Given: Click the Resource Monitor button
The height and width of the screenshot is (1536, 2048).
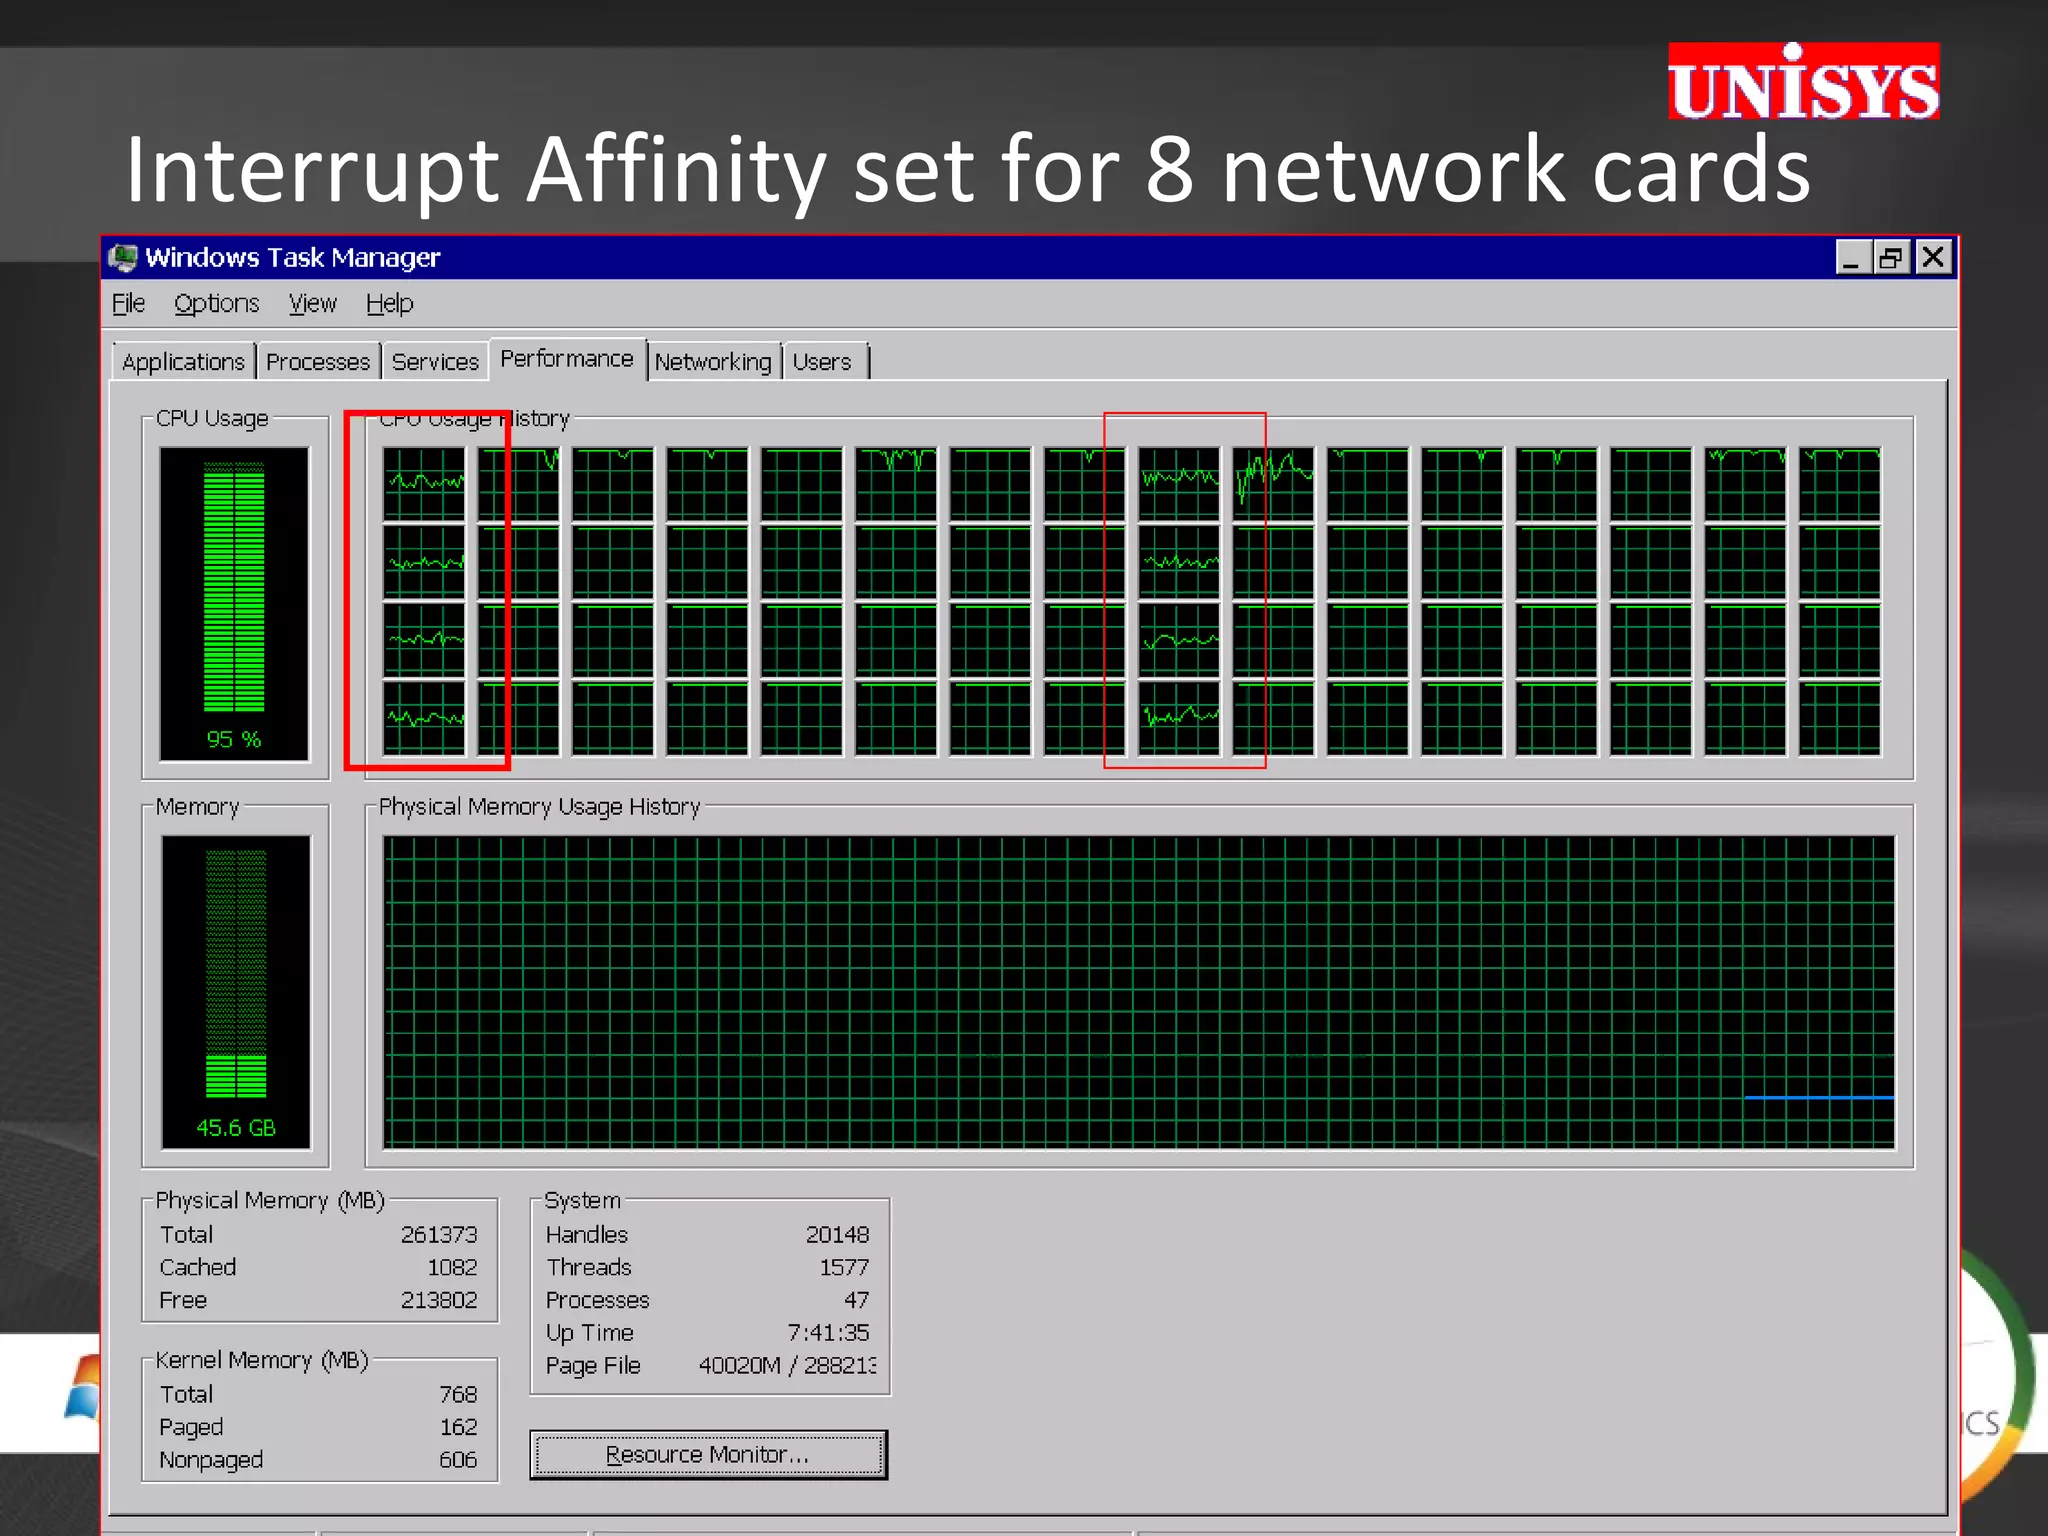Looking at the screenshot, I should 709,1454.
